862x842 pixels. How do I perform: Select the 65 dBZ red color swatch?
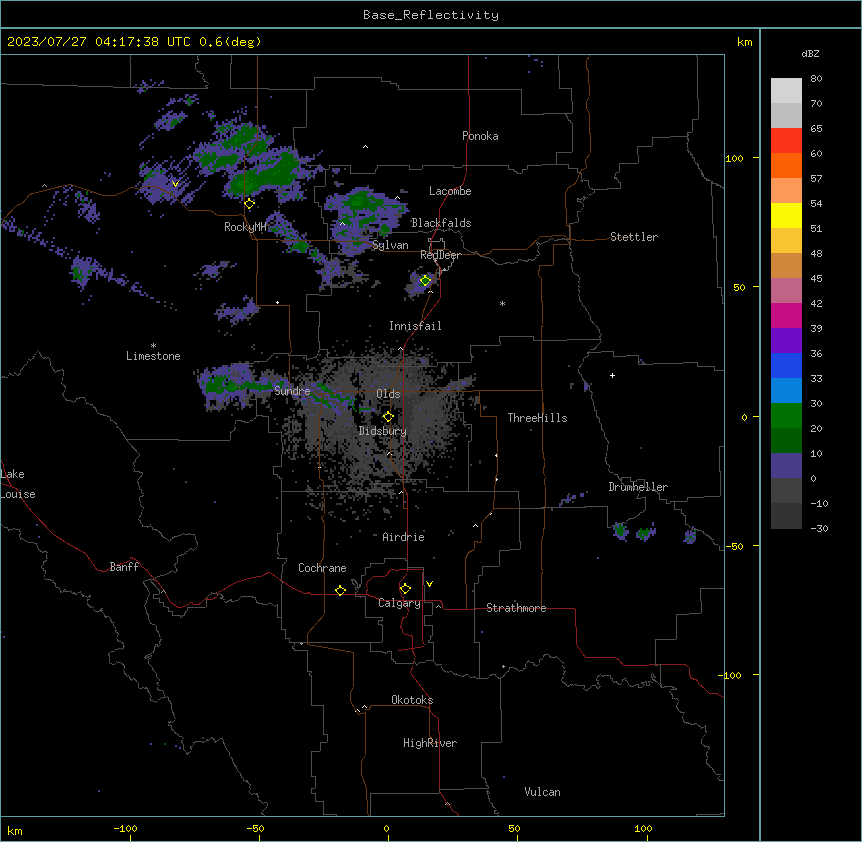click(786, 141)
